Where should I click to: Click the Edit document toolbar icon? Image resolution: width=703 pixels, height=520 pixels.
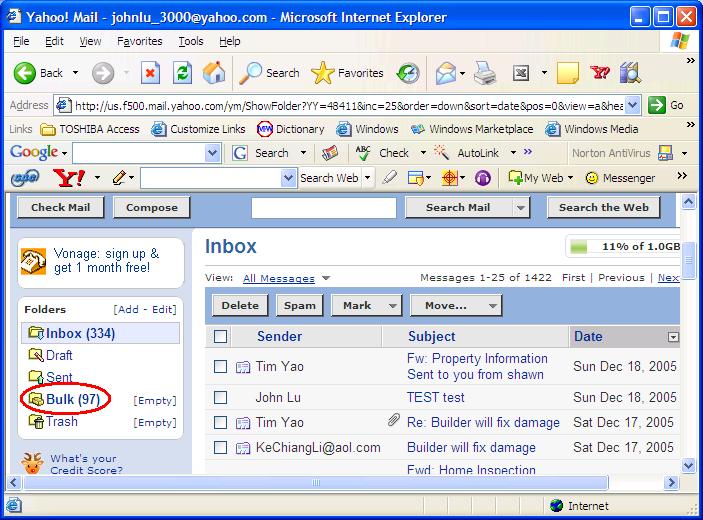pyautogui.click(x=521, y=73)
